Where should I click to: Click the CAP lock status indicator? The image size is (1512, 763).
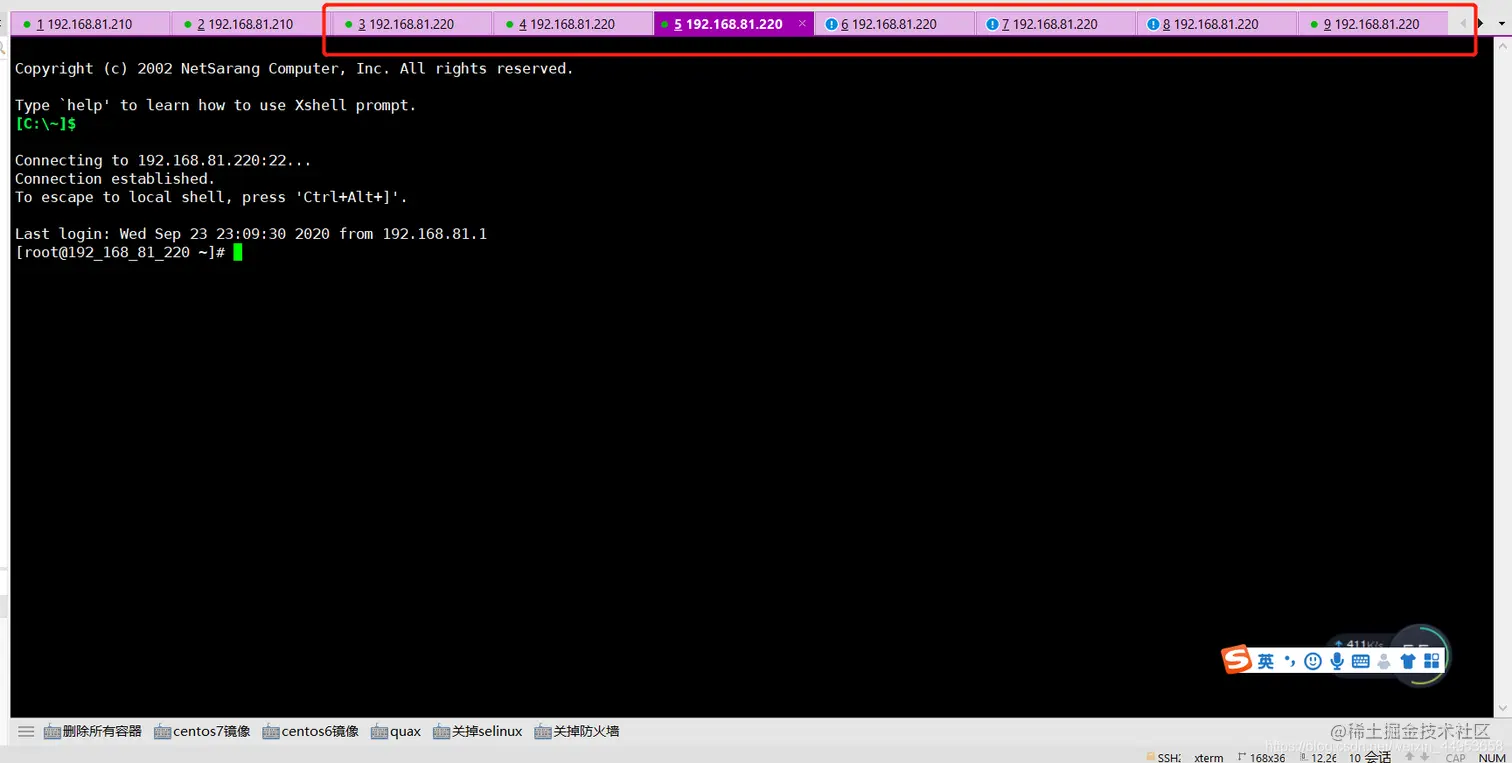click(1455, 758)
